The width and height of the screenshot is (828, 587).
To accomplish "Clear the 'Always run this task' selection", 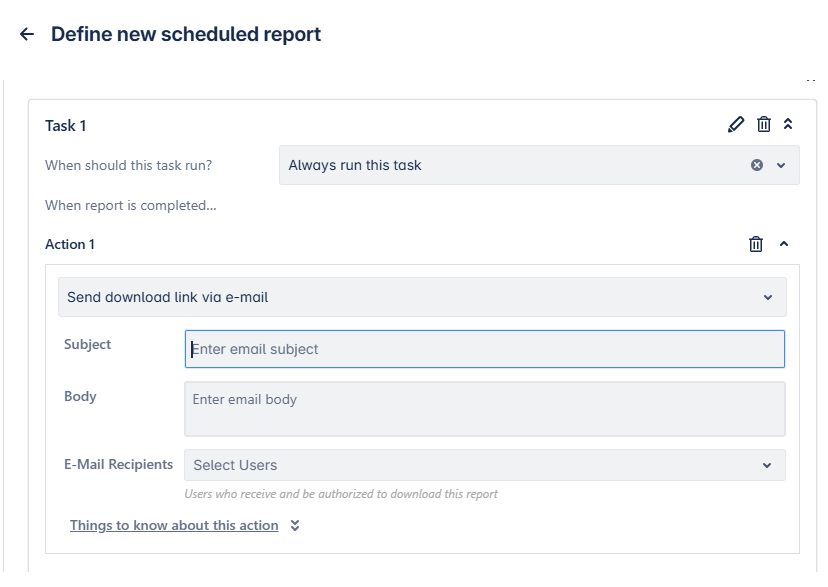I will click(757, 165).
